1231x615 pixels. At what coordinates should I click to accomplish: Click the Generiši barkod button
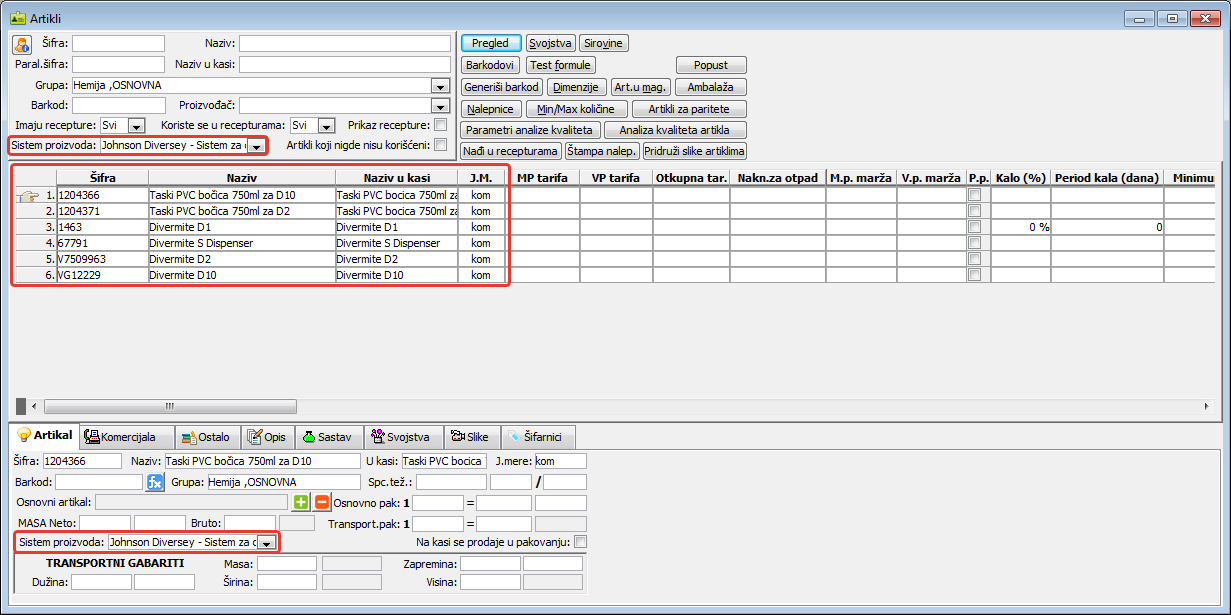coord(502,87)
